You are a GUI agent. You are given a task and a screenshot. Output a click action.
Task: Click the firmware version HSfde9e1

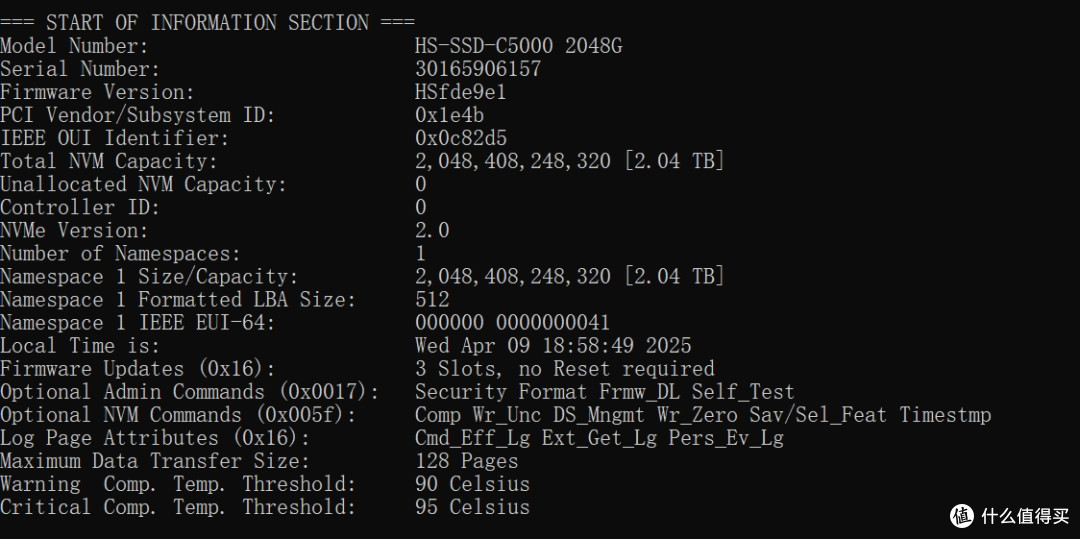coord(461,92)
